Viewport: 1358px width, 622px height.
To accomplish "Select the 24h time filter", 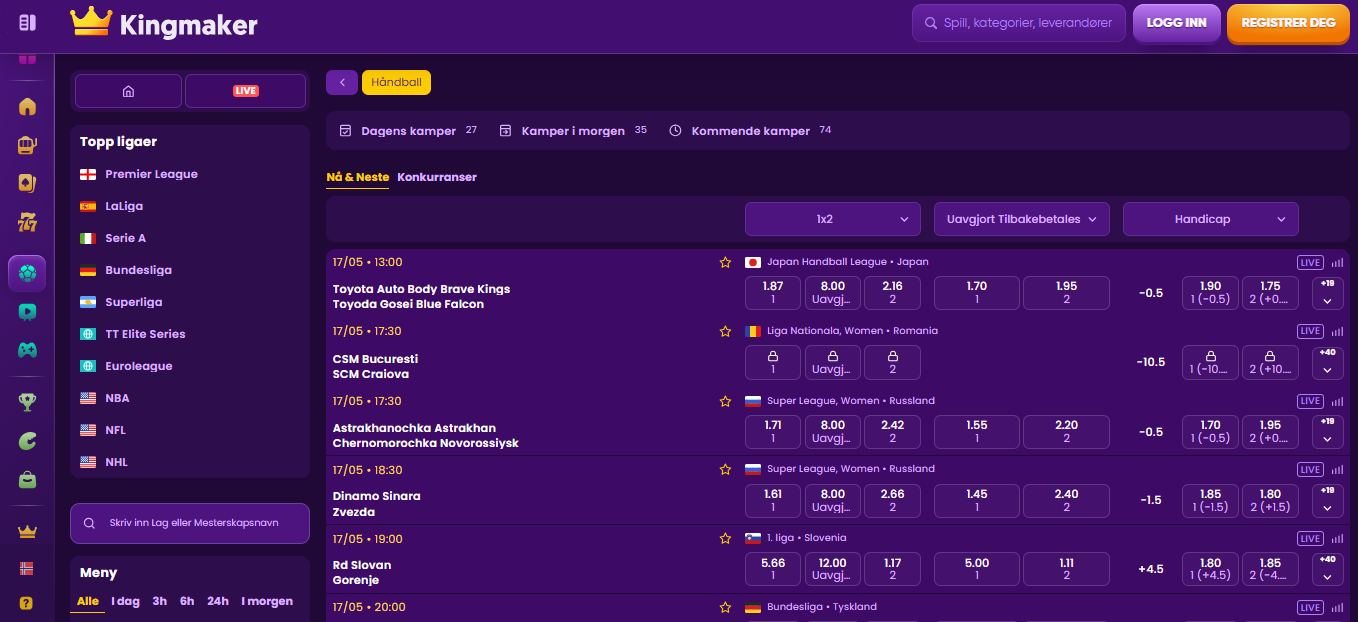I will 218,601.
